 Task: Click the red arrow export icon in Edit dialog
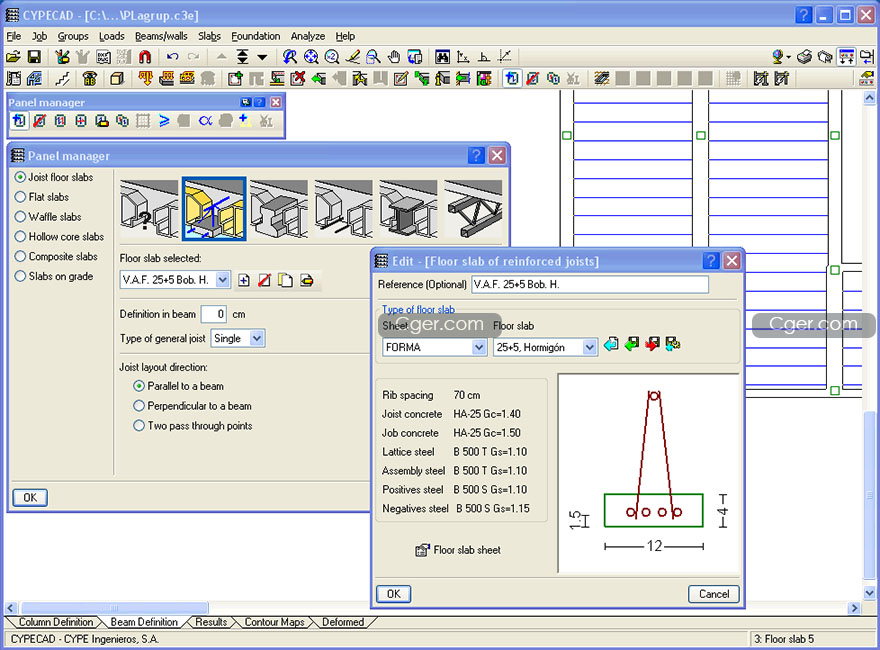[x=652, y=344]
